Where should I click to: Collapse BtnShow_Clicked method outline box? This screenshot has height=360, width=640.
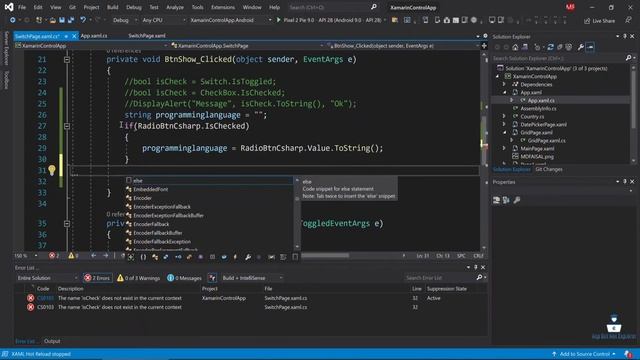67,60
